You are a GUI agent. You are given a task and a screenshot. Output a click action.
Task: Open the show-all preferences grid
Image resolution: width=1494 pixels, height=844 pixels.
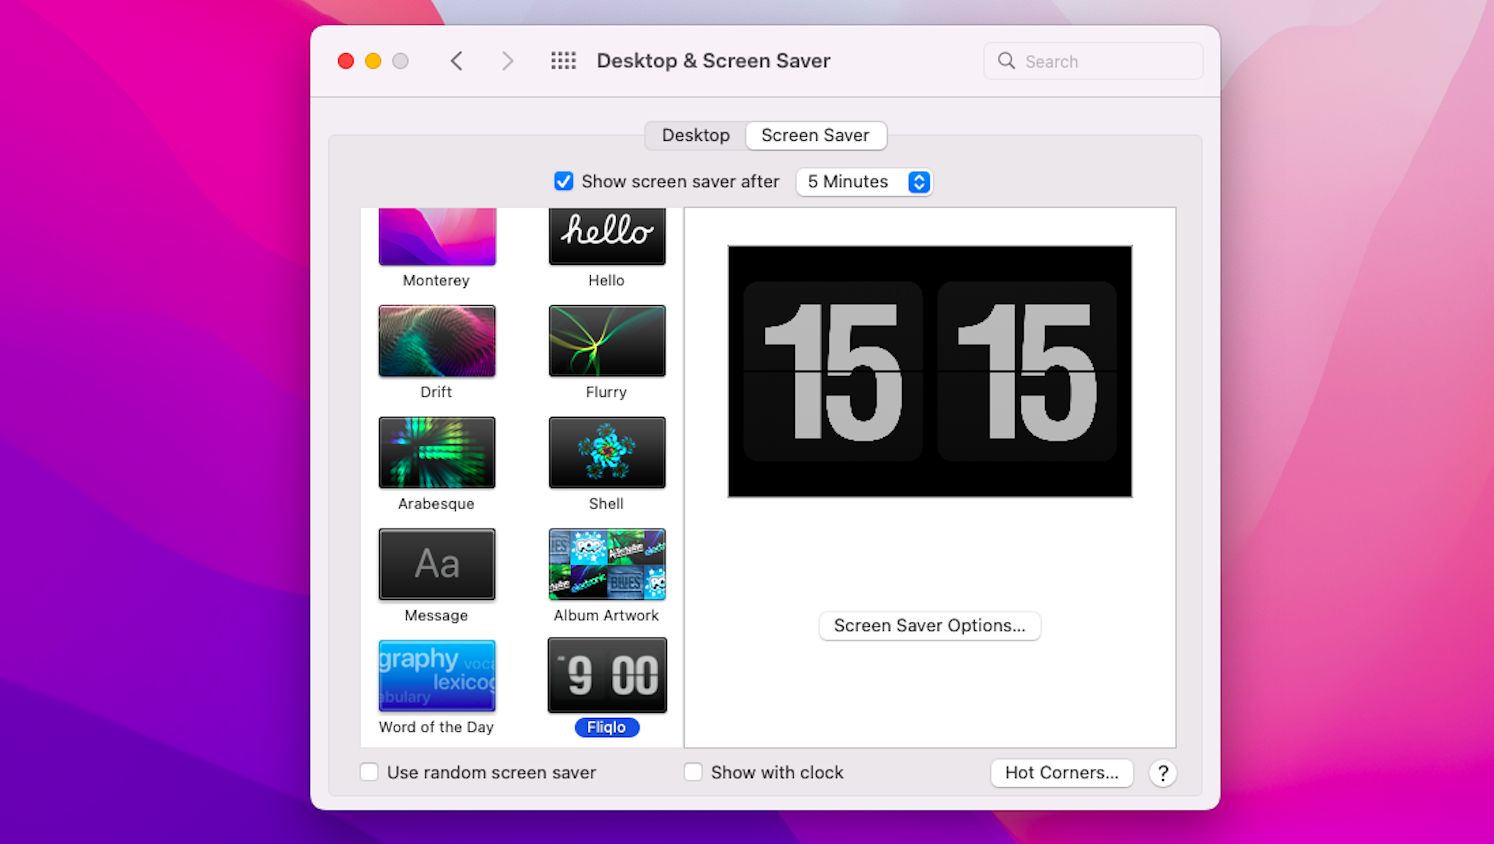pyautogui.click(x=563, y=60)
